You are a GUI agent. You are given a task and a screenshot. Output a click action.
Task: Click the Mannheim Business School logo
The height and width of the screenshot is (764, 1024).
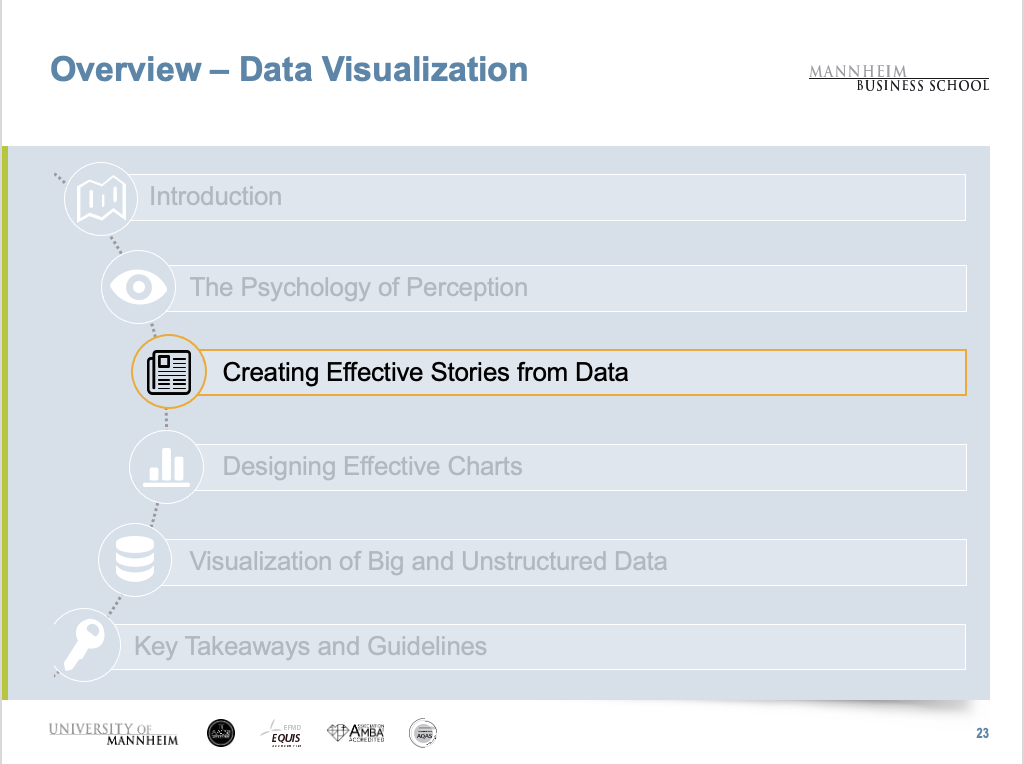pyautogui.click(x=898, y=78)
